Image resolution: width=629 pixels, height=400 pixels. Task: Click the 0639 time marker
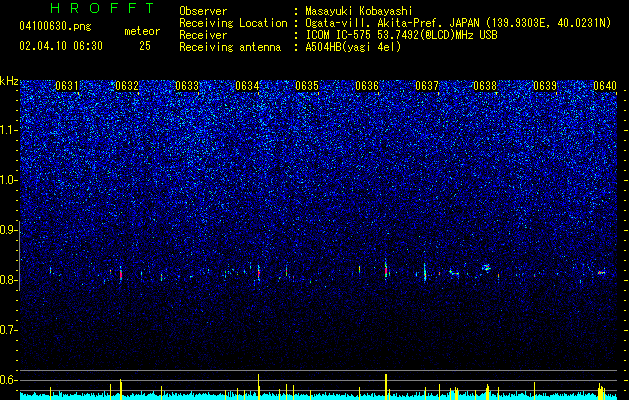point(545,86)
